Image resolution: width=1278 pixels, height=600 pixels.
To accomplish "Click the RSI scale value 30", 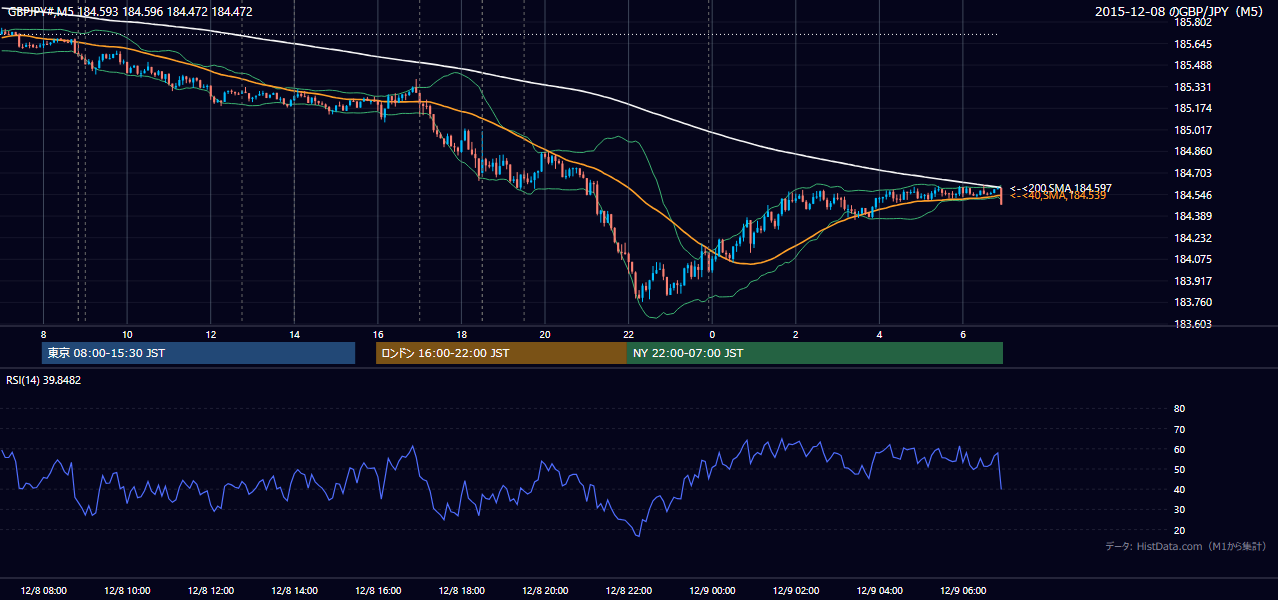I will point(1180,510).
